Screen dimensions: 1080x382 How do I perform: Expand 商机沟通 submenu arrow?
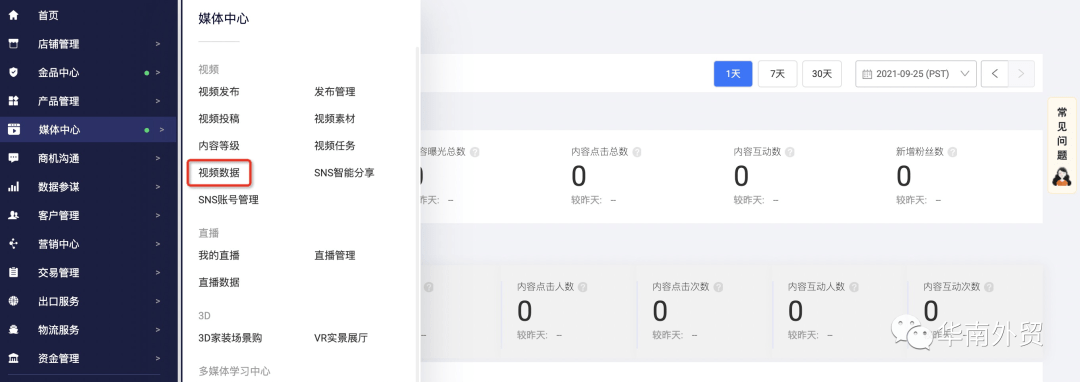click(158, 158)
